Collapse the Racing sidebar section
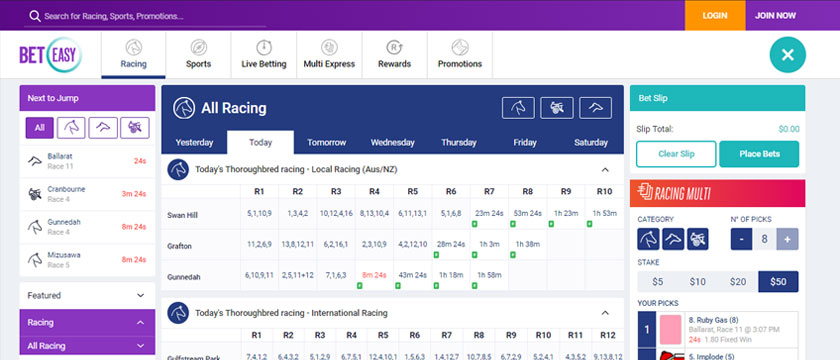Screen dimensions: 840x360 click(87, 322)
